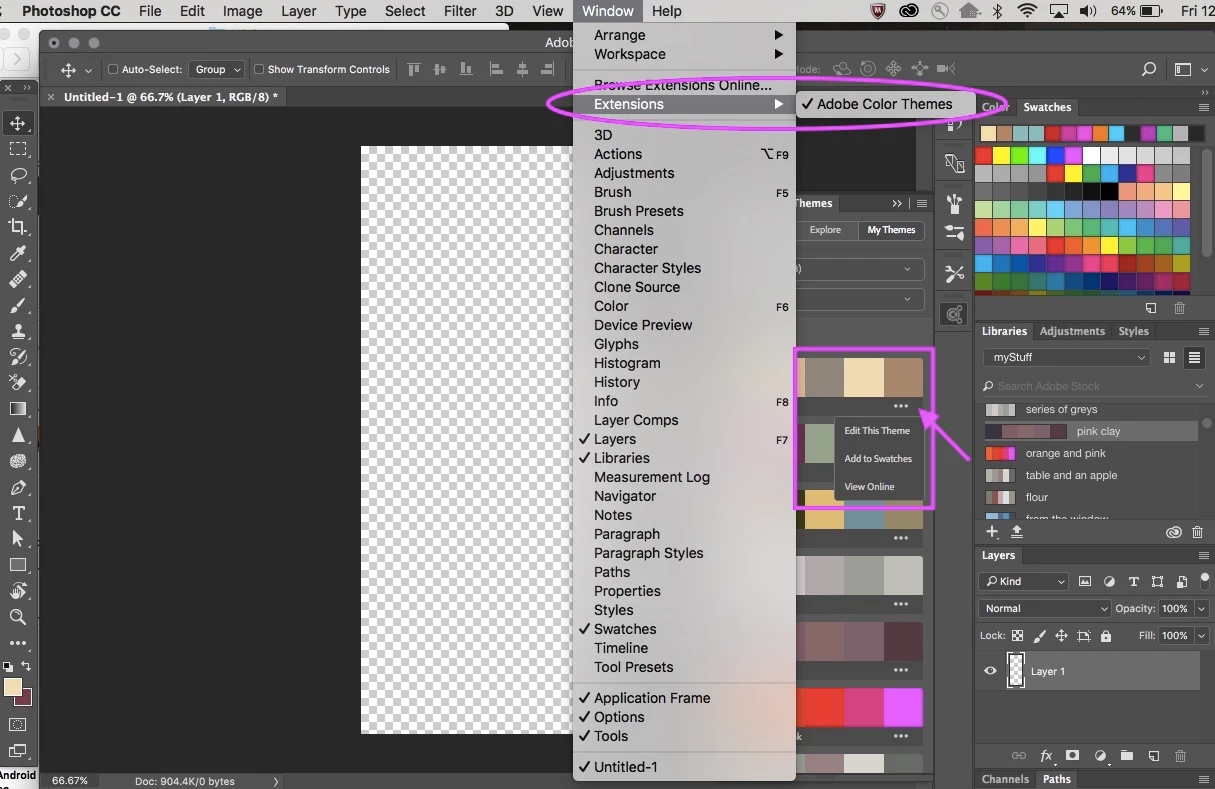Delete layer with Layers panel trash icon
This screenshot has height=789, width=1215.
[x=1180, y=756]
